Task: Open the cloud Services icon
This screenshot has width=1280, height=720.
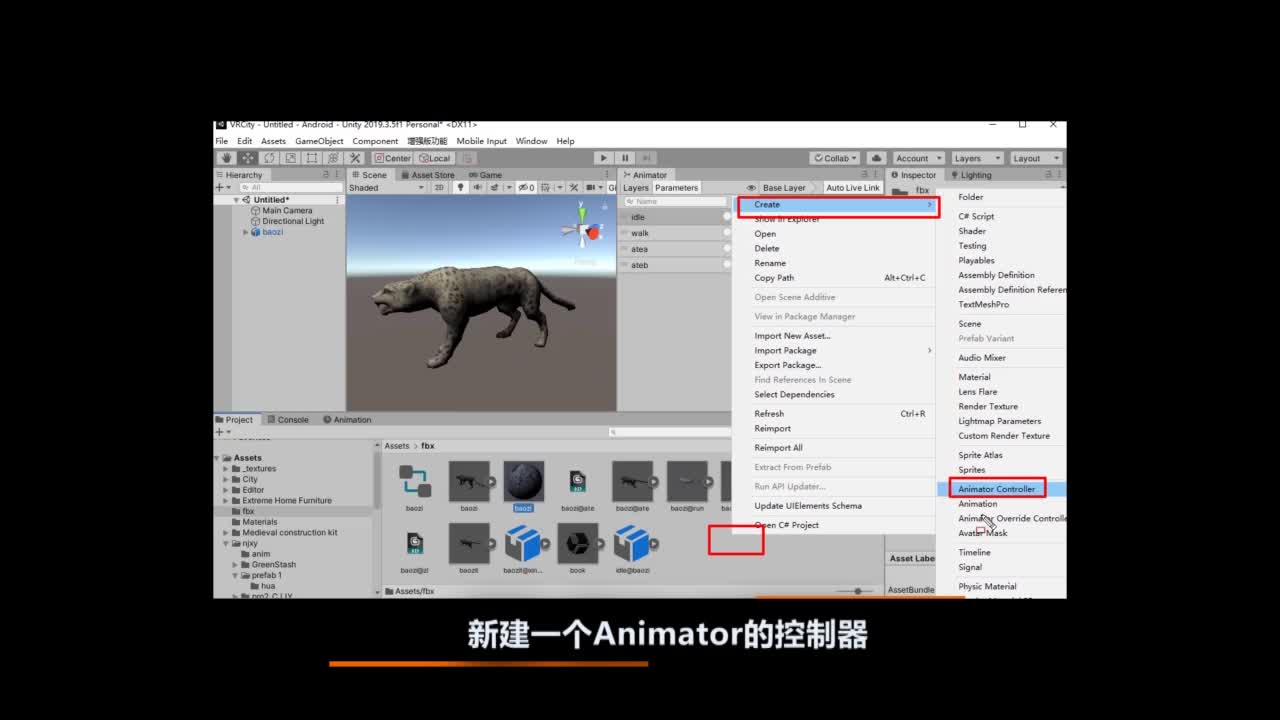Action: point(876,158)
